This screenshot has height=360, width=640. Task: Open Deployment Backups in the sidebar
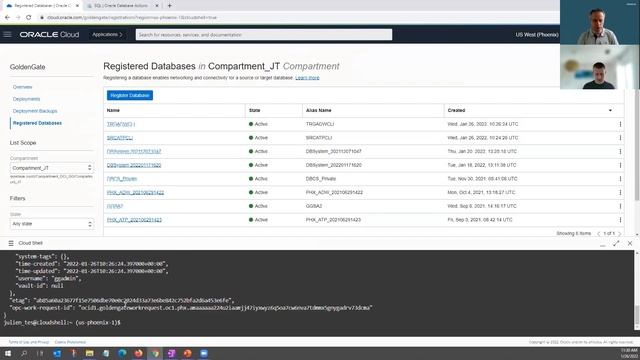[35, 111]
